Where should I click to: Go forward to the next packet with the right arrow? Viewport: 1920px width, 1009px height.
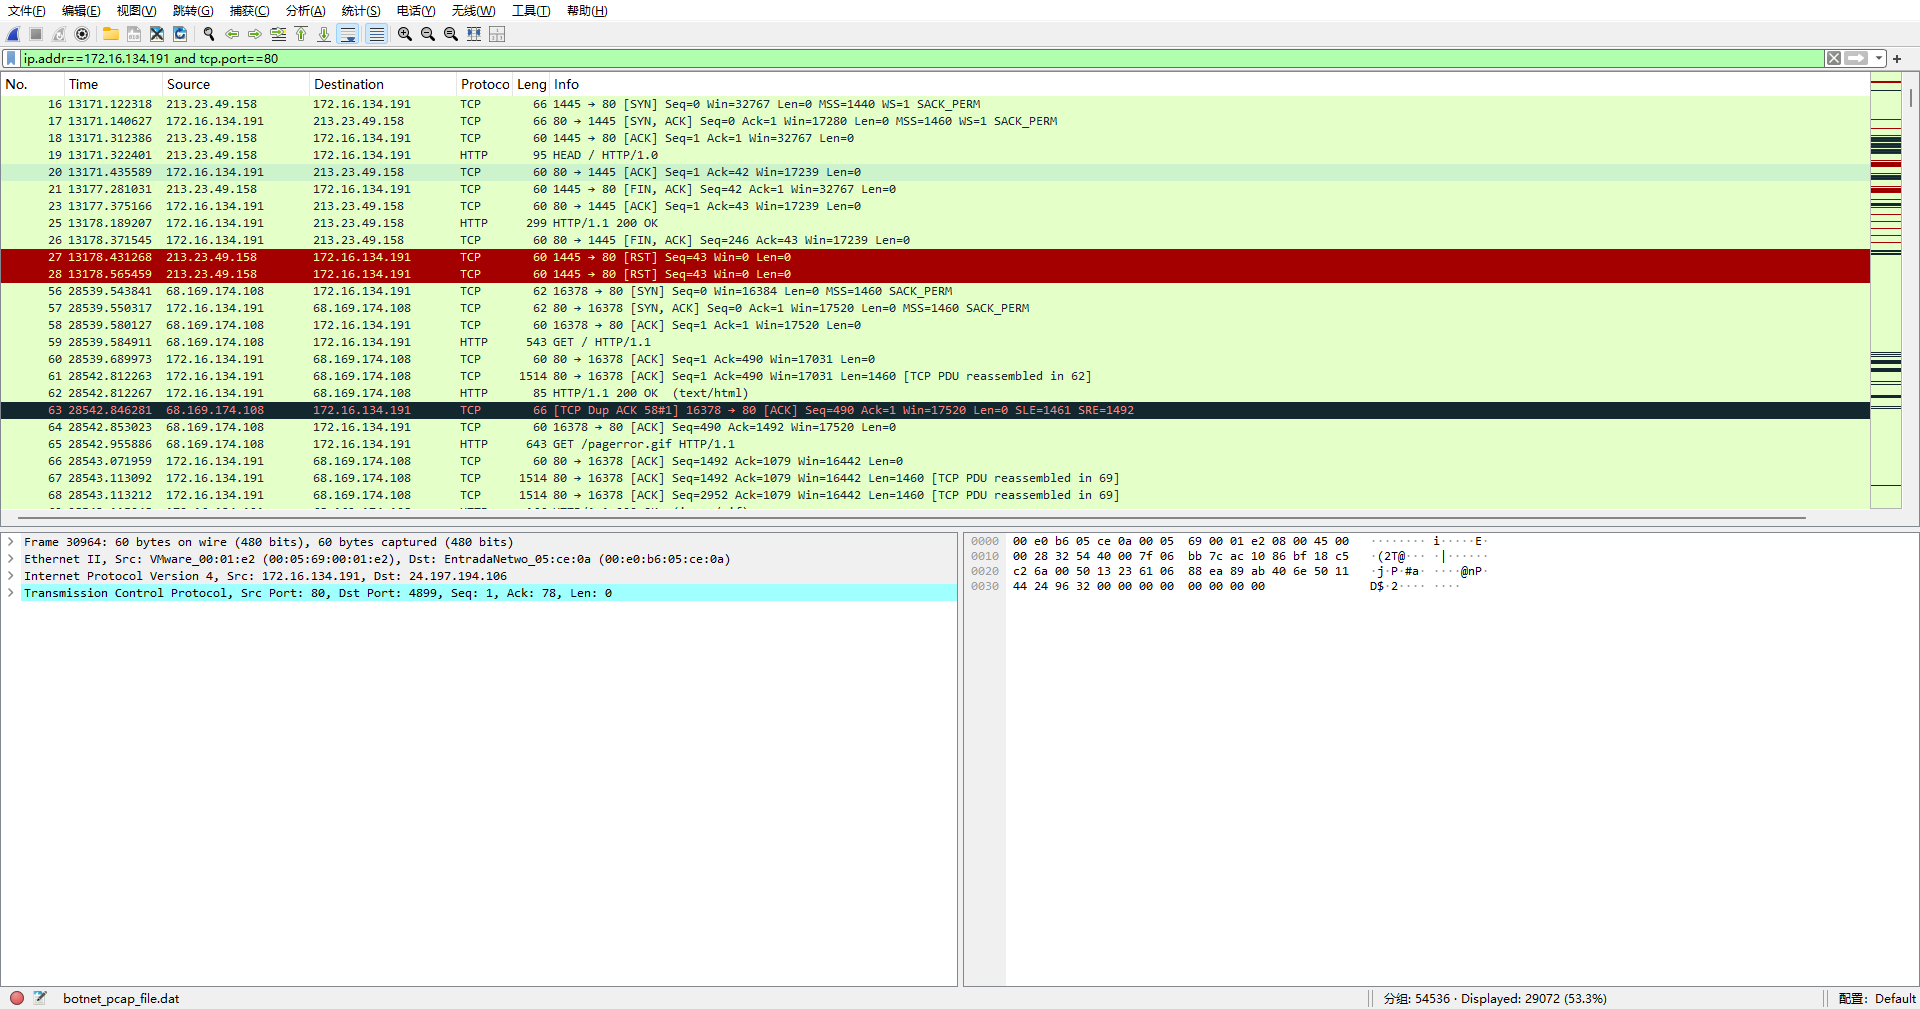pyautogui.click(x=255, y=34)
